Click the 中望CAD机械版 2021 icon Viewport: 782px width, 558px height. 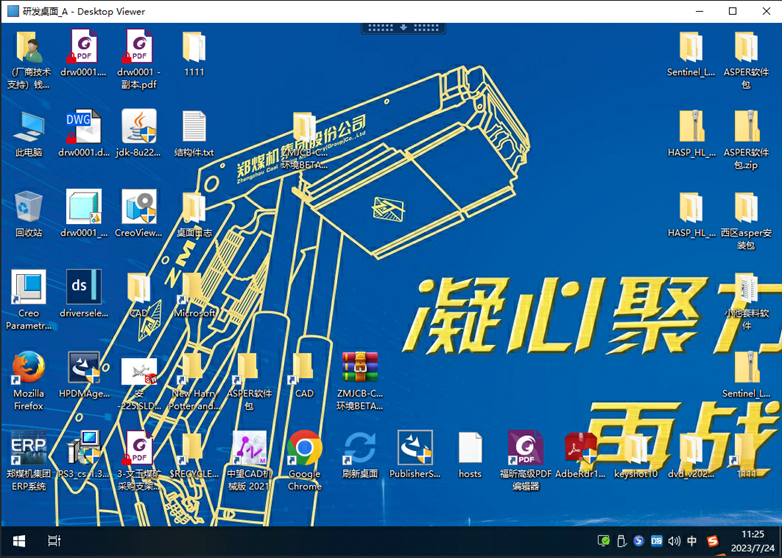[x=249, y=449]
